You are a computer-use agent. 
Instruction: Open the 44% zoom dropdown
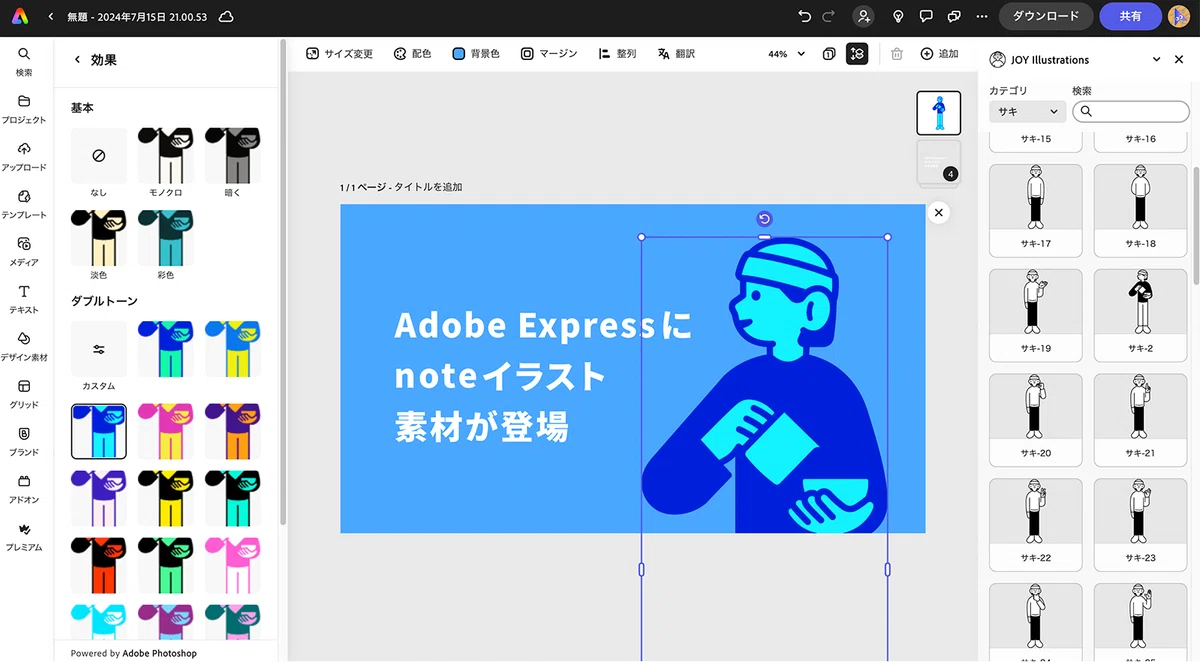(x=786, y=54)
